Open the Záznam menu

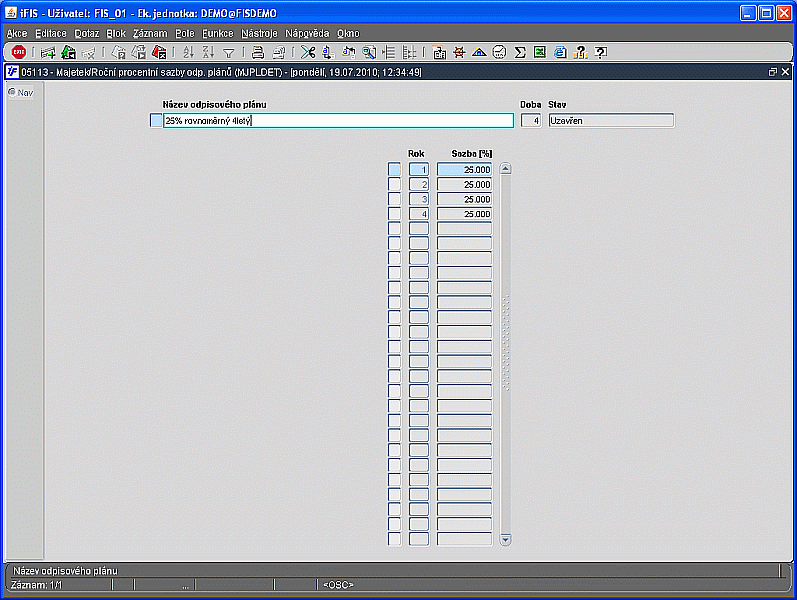pos(150,33)
